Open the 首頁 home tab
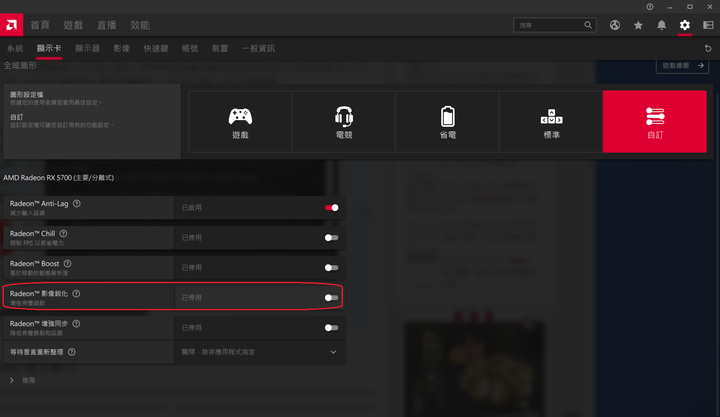The height and width of the screenshot is (417, 720). pyautogui.click(x=40, y=25)
